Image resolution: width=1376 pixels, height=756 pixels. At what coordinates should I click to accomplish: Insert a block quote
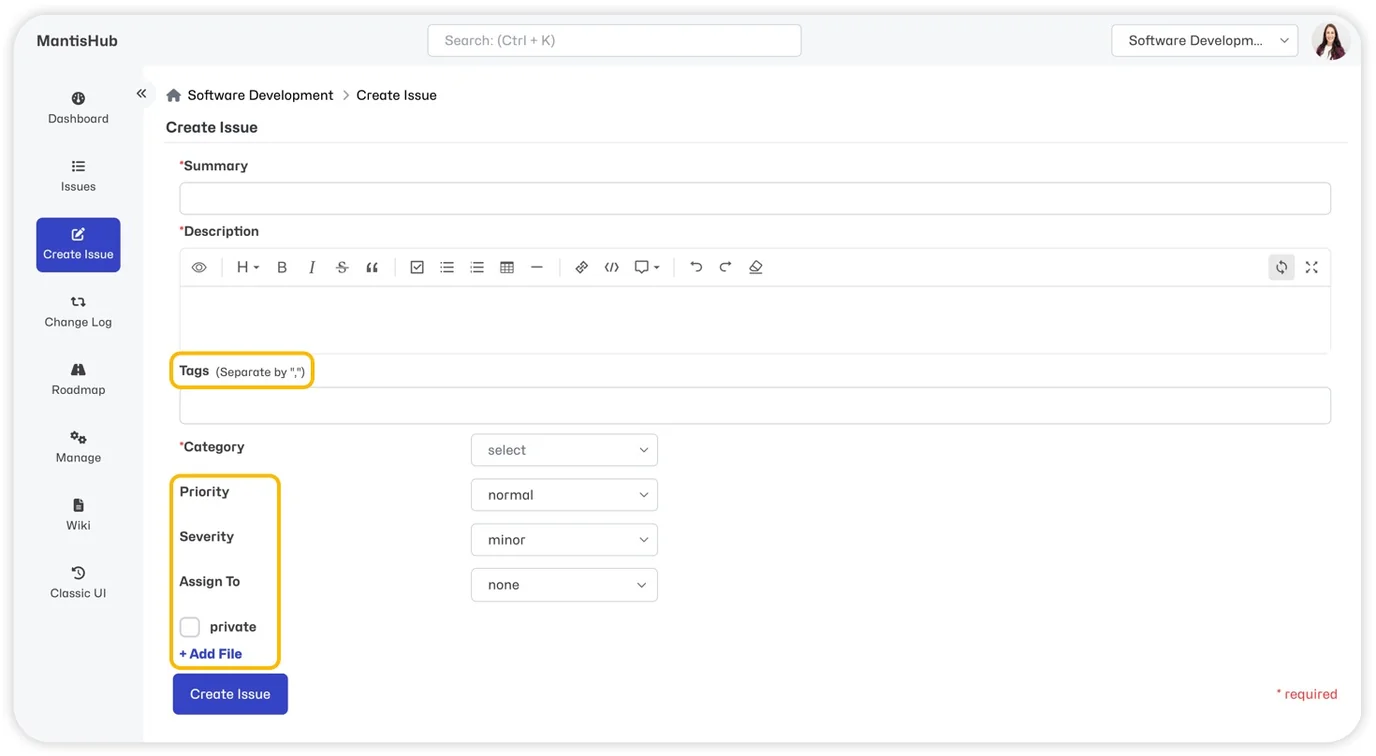(x=372, y=268)
